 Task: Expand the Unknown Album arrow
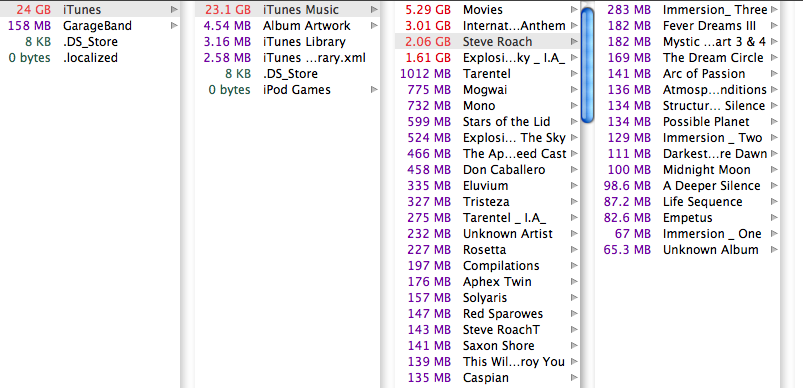coord(774,250)
